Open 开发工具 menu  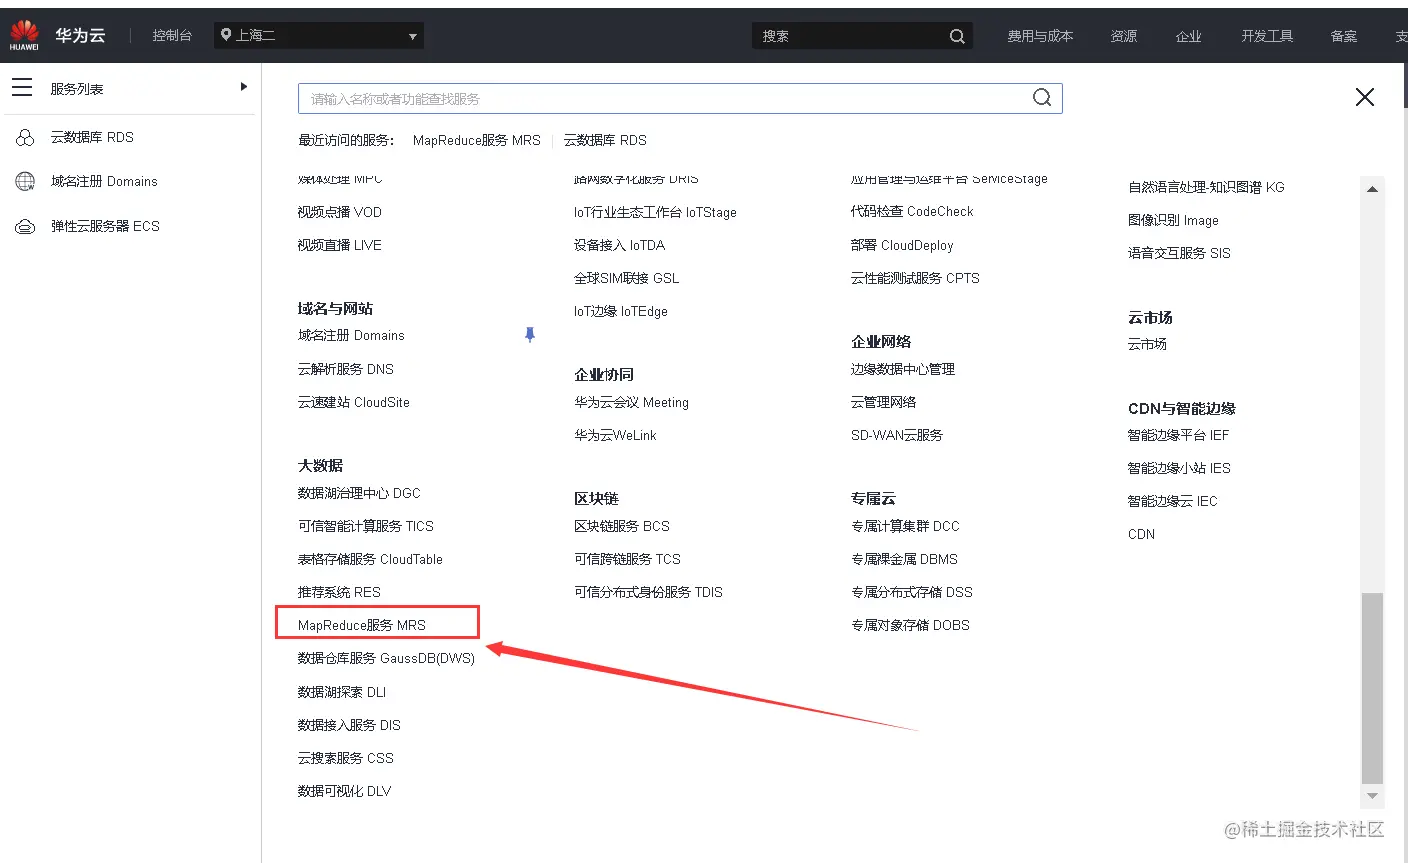[x=1267, y=36]
